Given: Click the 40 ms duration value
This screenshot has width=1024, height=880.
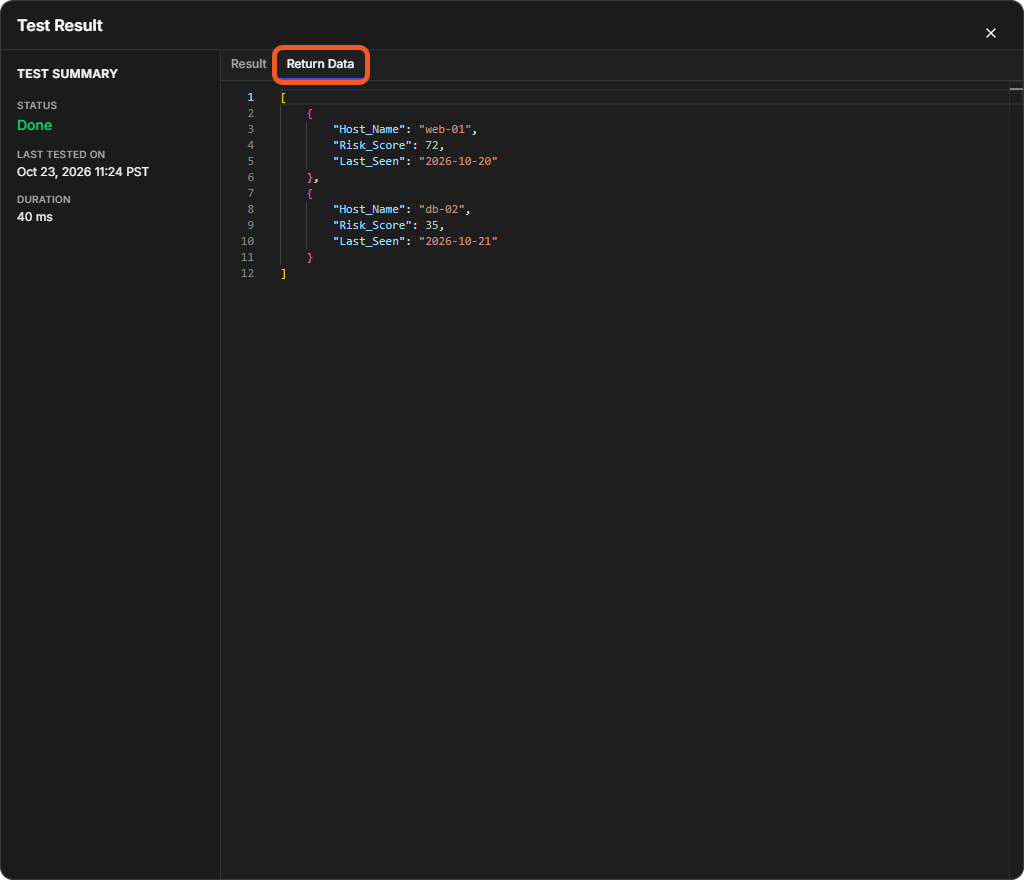Looking at the screenshot, I should pos(35,217).
